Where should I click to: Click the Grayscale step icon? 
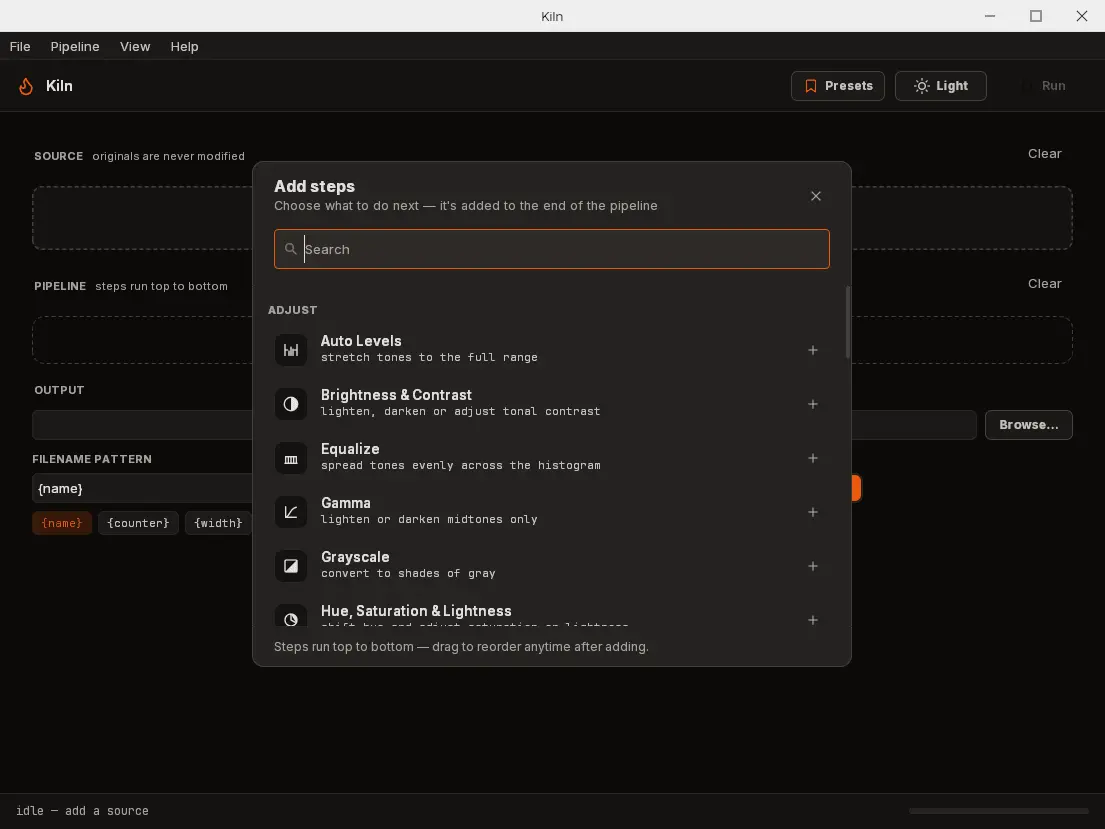point(291,566)
